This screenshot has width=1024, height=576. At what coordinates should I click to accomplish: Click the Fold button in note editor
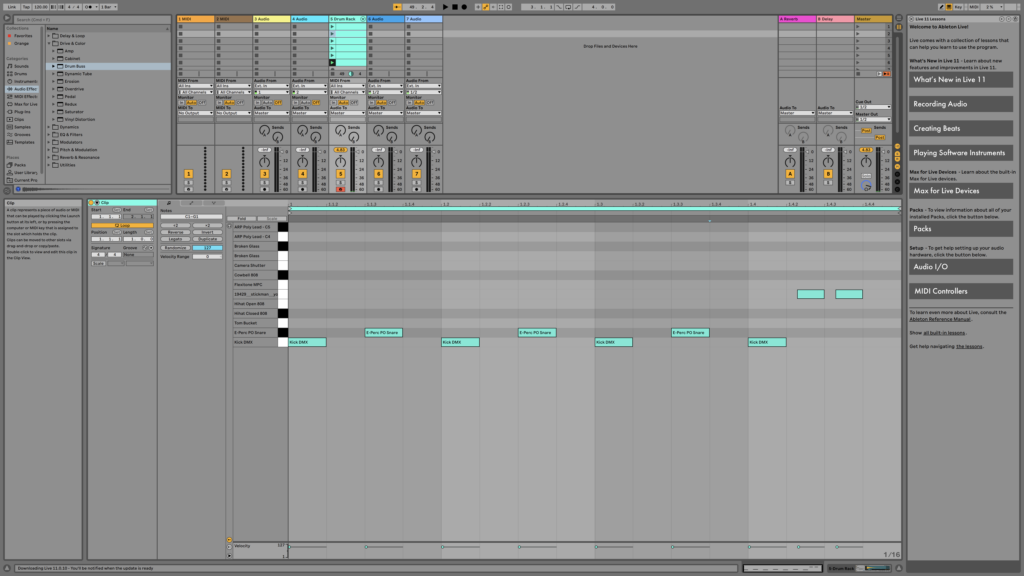[242, 219]
